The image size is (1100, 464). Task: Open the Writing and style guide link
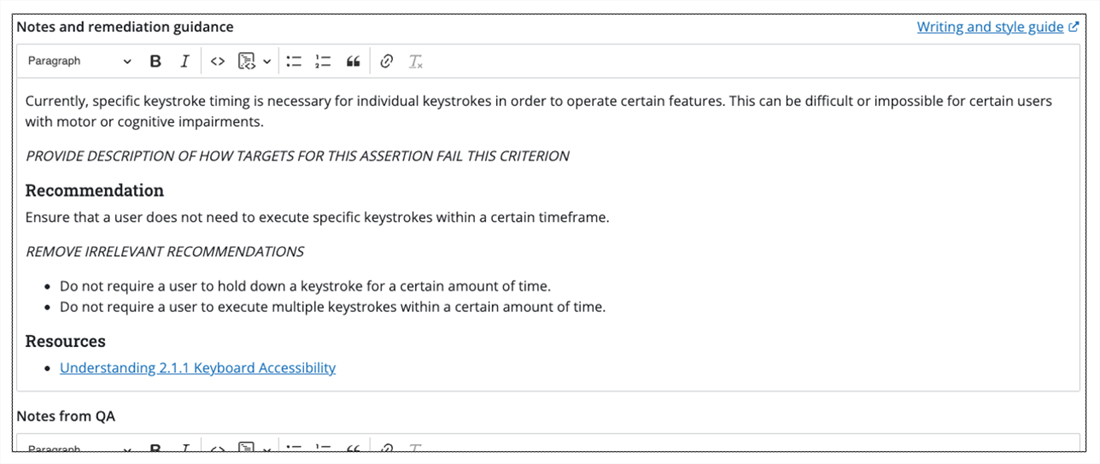990,27
